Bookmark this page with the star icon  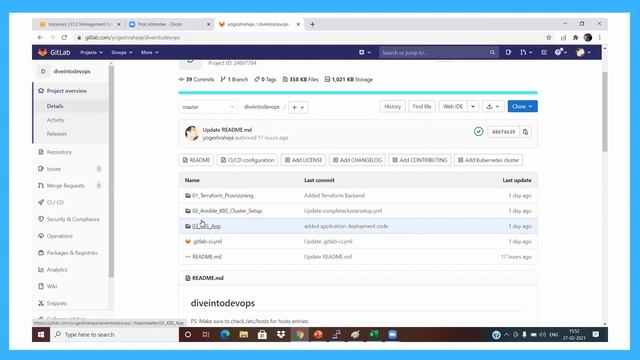pos(549,37)
